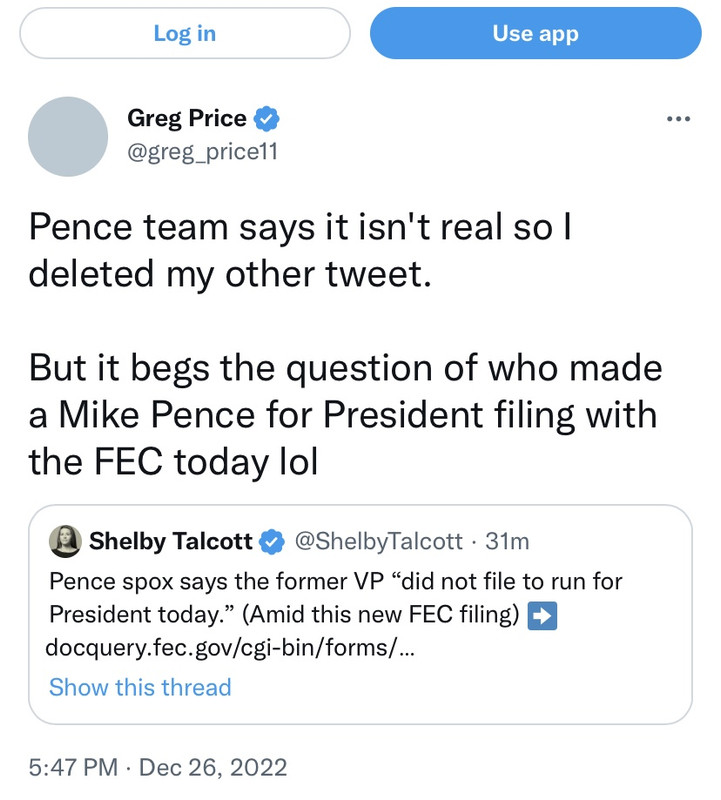This screenshot has height=800, width=721.
Task: Click Shelby Talcott's small profile photo
Action: [65, 541]
